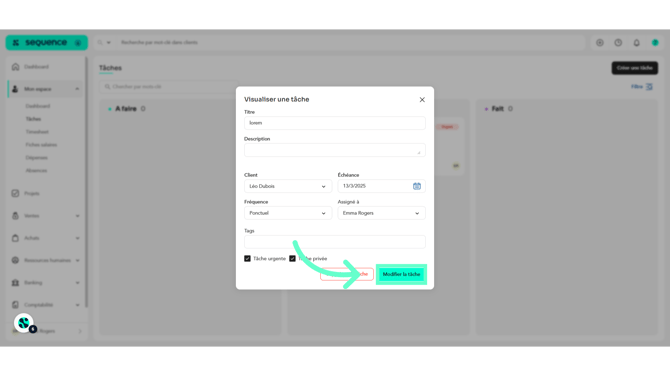Open the Assigné à dropdown showing Emma Rogers
Screen dimensions: 670x376
[381, 213]
